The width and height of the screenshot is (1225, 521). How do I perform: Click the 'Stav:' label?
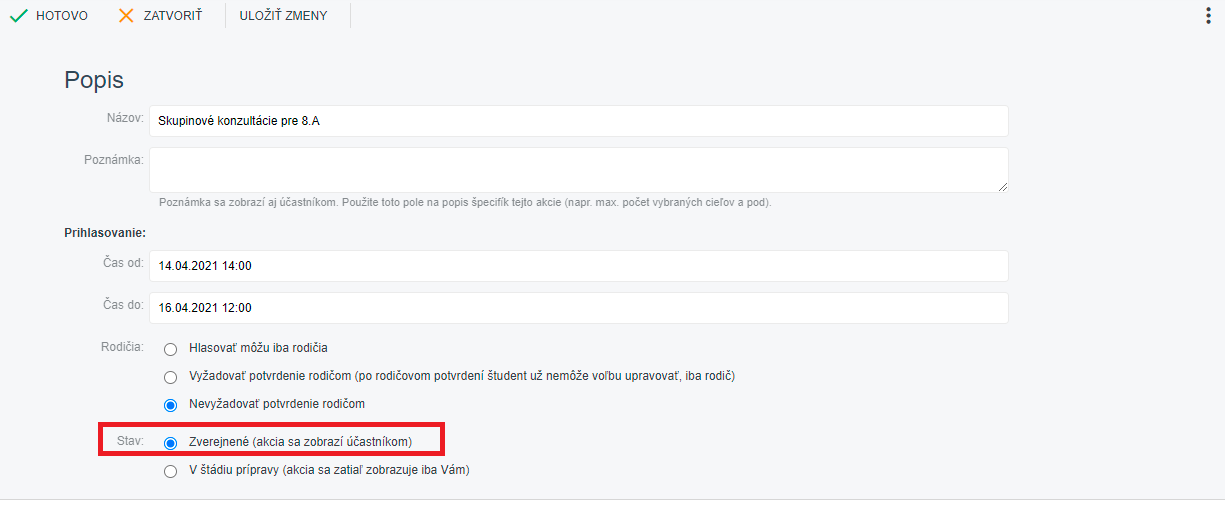click(x=130, y=440)
